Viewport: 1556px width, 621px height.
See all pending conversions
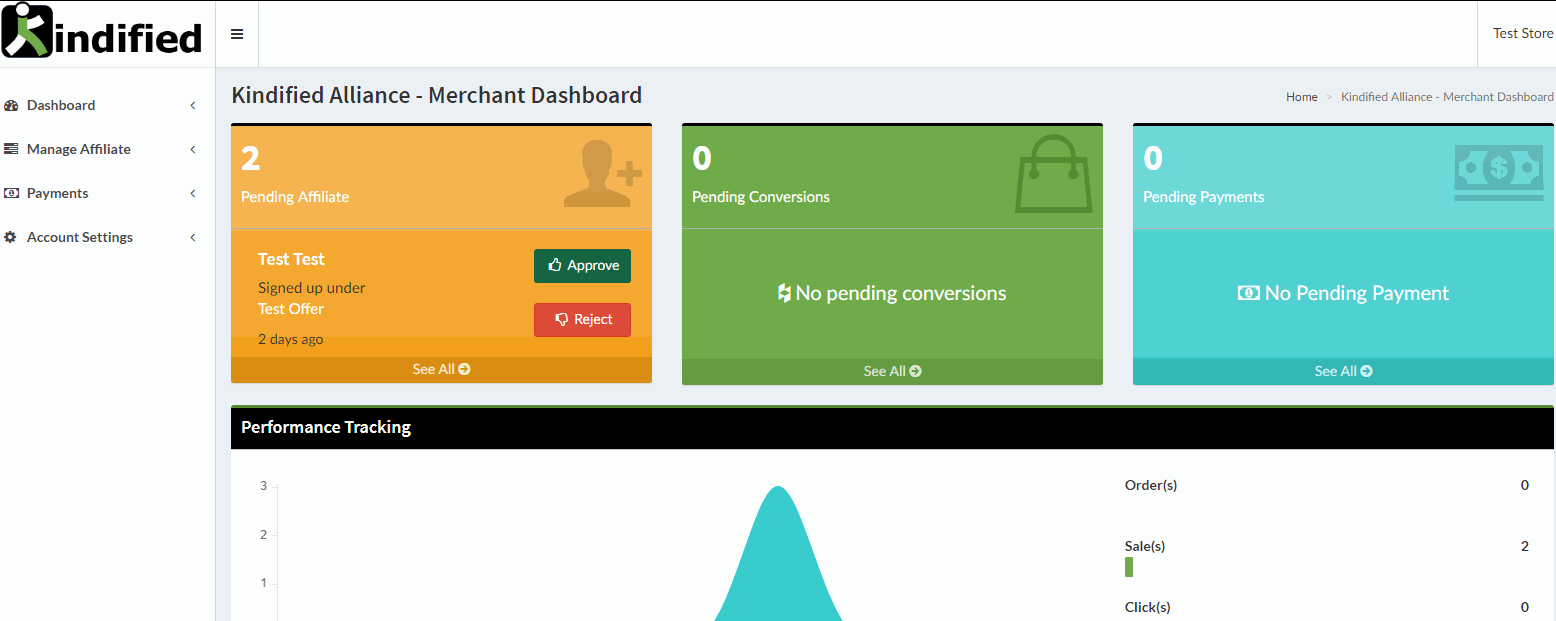(892, 371)
